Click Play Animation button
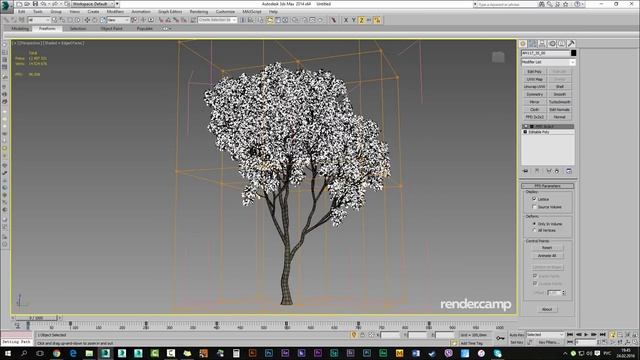Screen dimensions: 640x360 [586, 335]
